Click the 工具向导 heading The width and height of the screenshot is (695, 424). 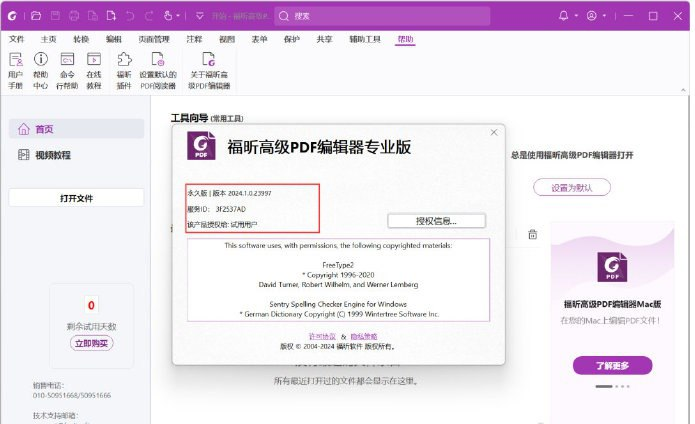(189, 118)
